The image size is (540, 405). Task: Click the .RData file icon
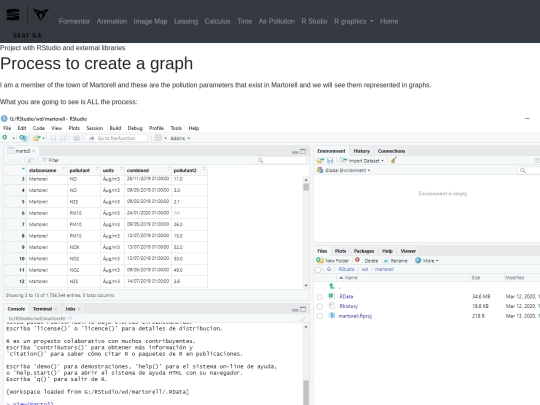(x=332, y=296)
